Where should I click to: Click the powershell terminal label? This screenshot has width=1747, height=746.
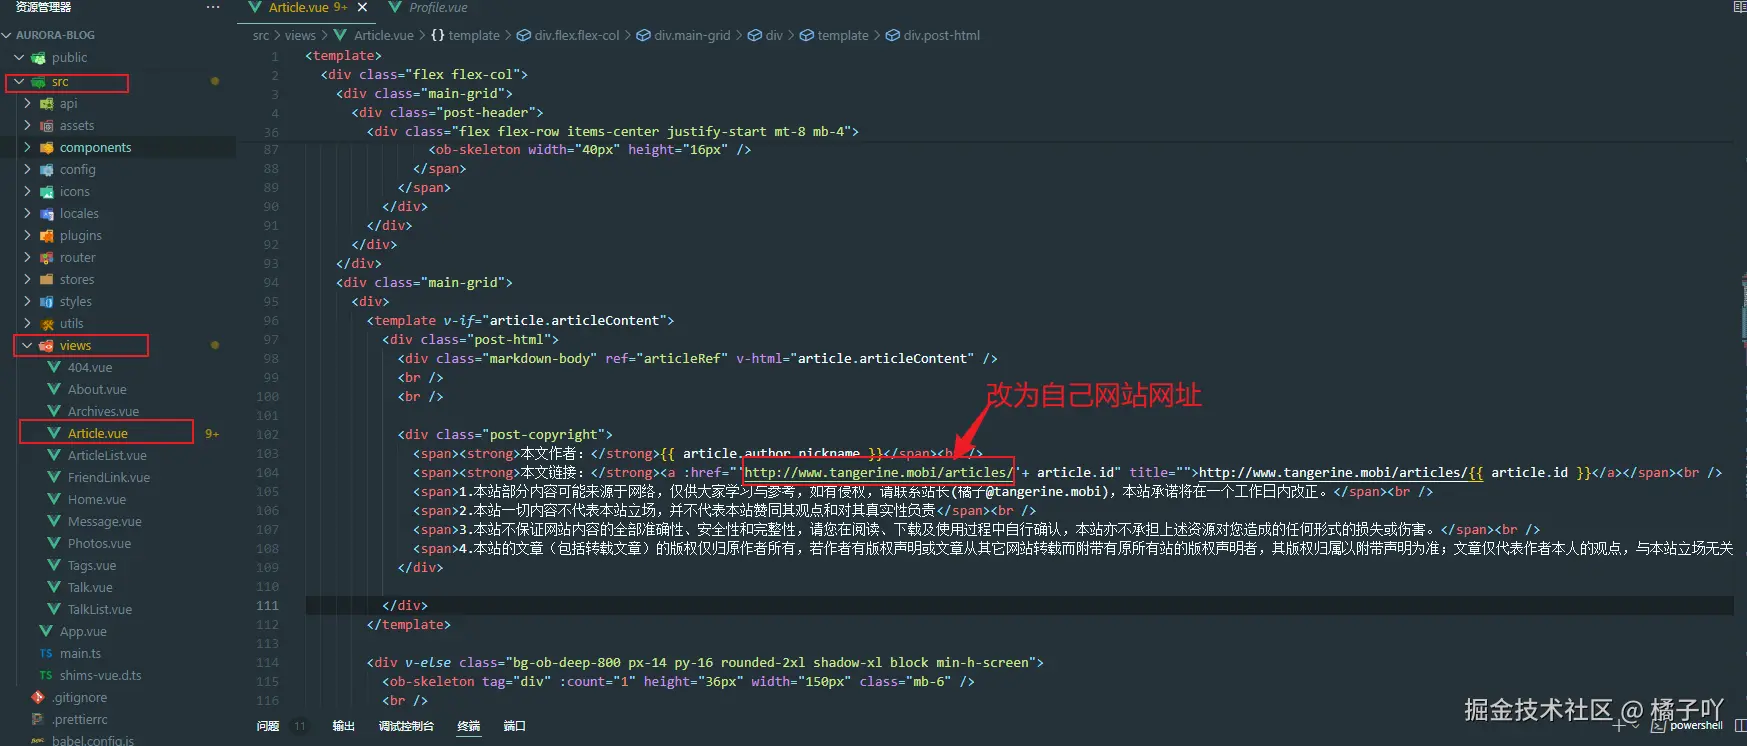(1696, 725)
